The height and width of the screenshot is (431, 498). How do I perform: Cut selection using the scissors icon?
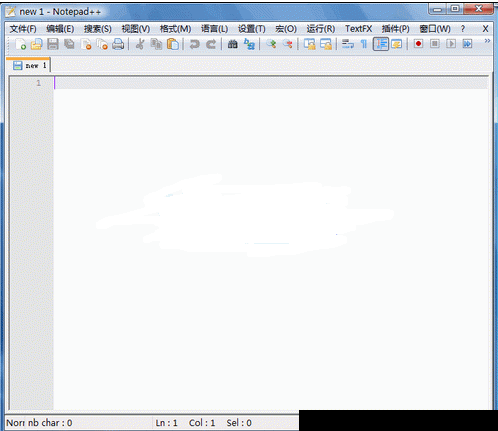[140, 44]
